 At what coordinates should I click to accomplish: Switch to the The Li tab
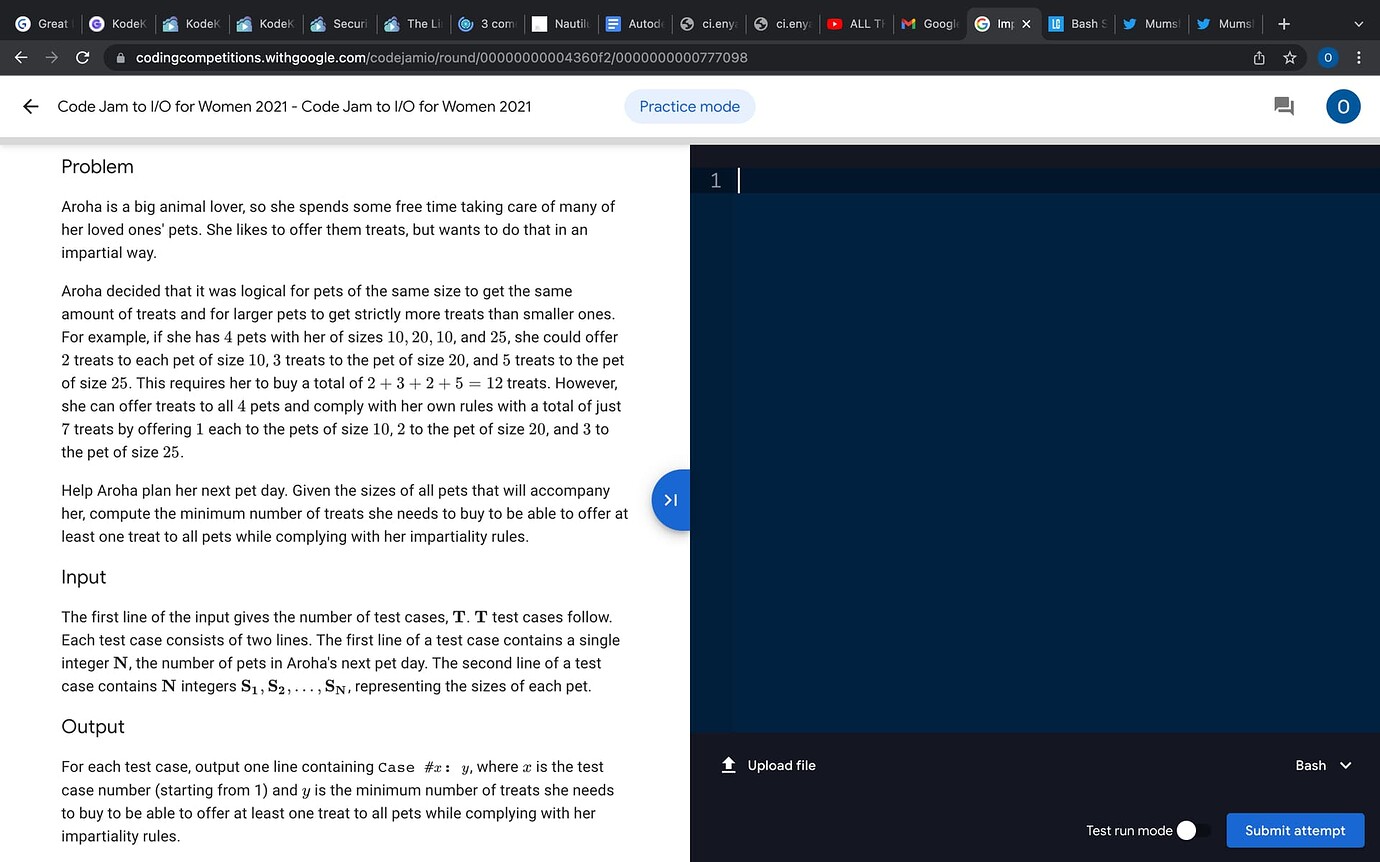point(412,24)
